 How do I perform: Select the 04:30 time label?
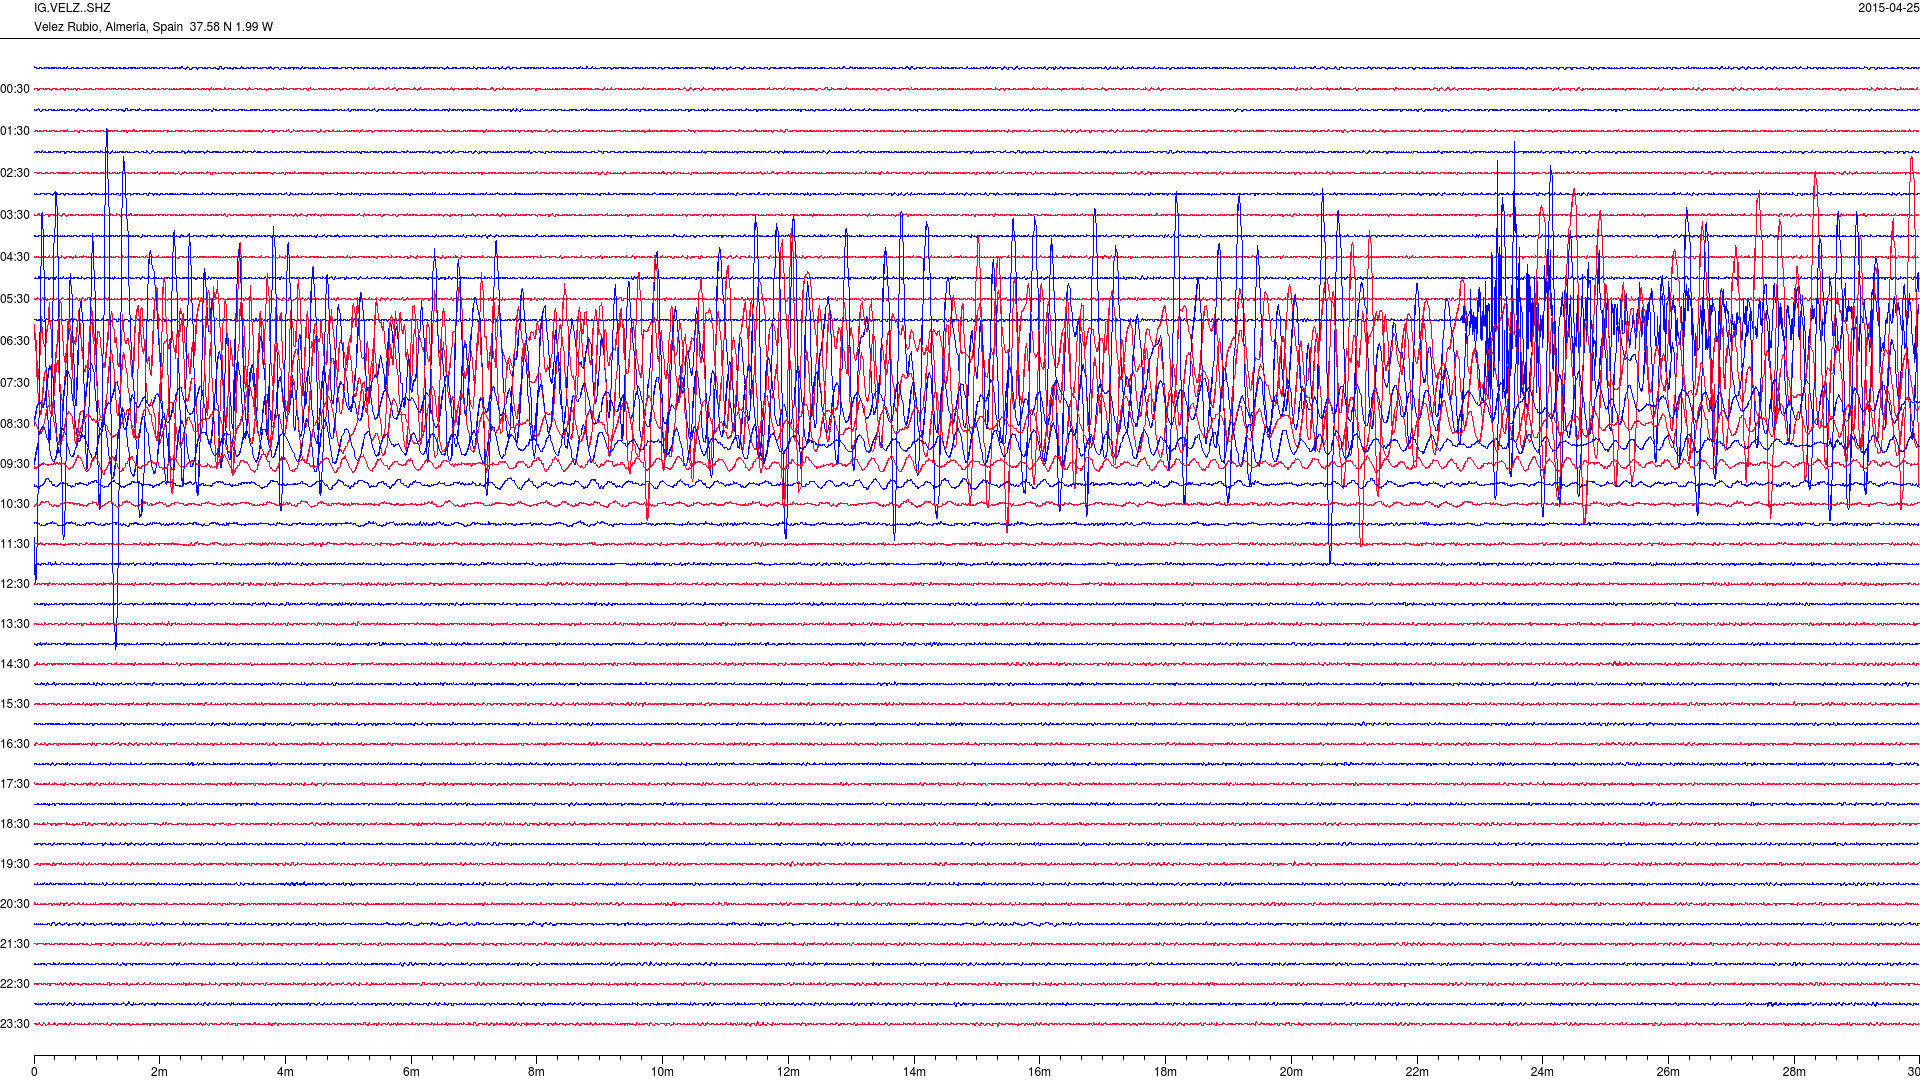point(15,257)
